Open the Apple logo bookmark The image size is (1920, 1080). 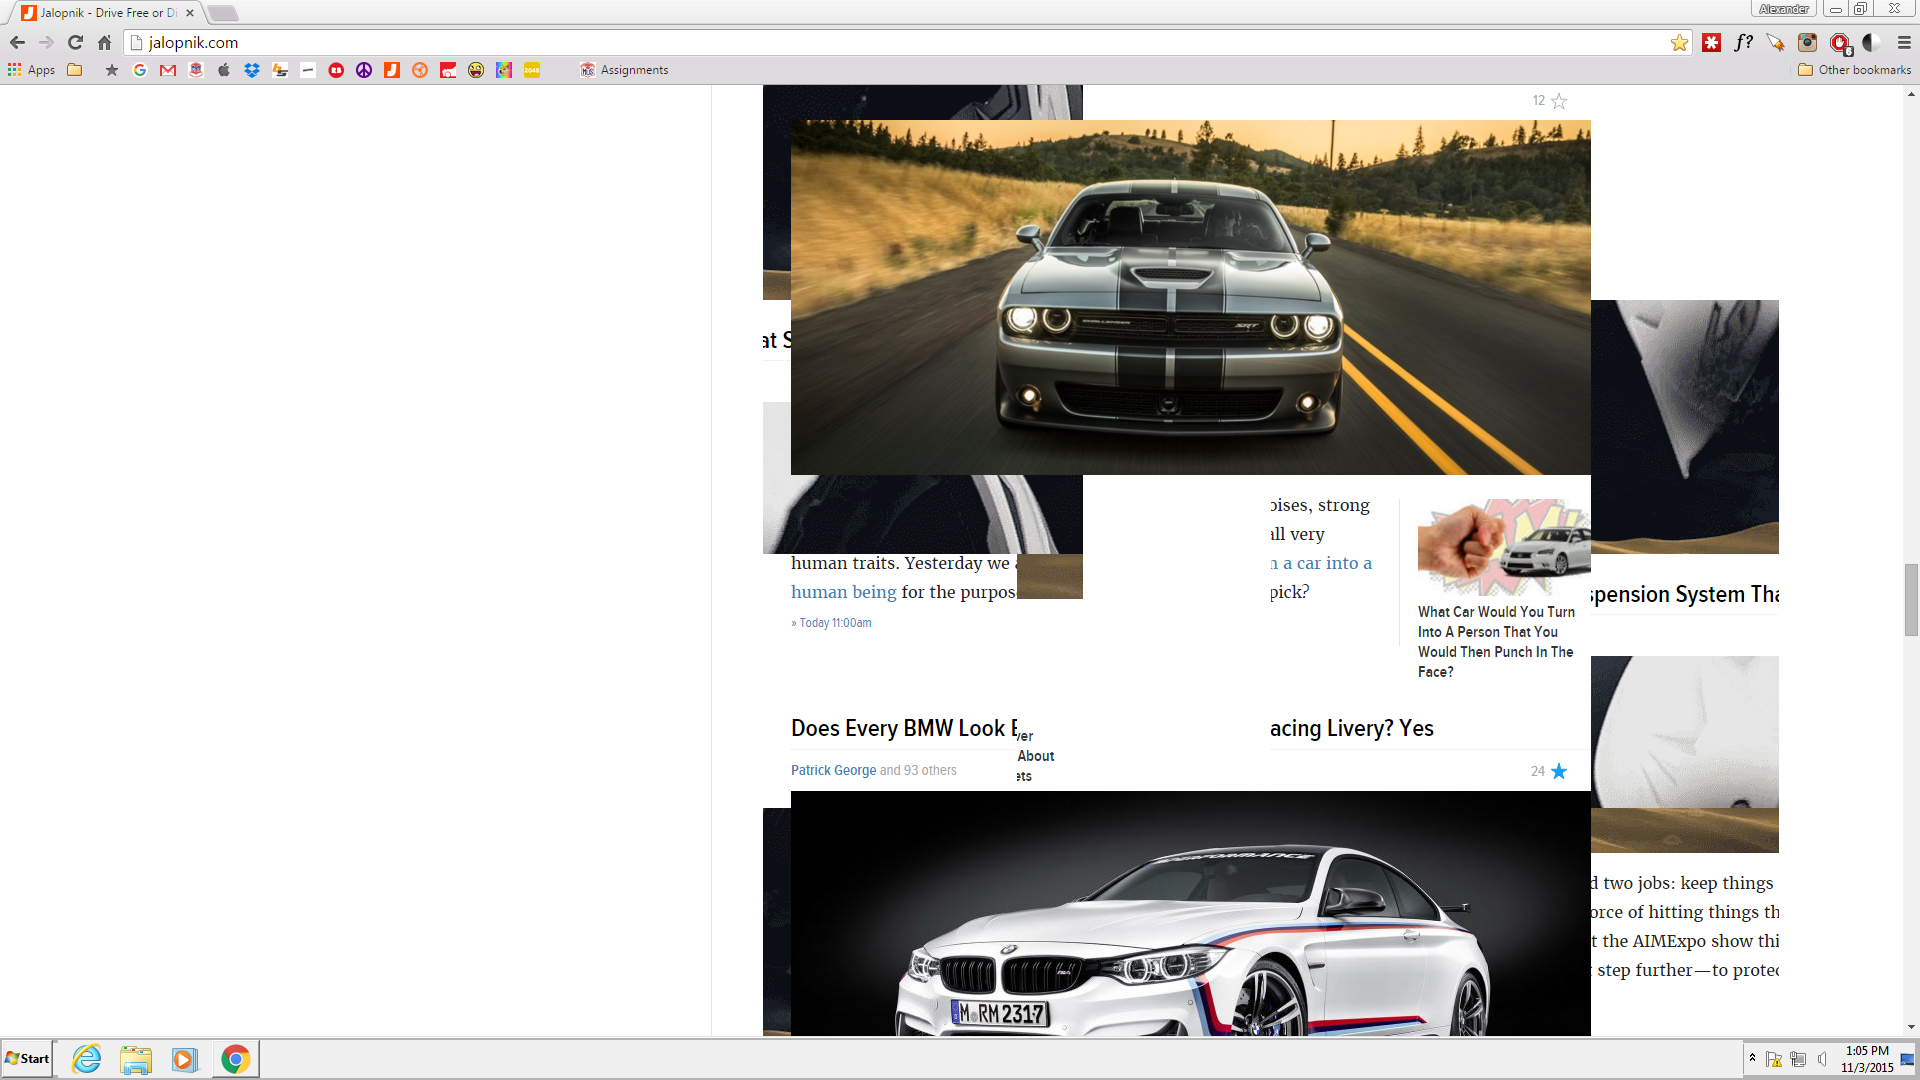pos(224,70)
